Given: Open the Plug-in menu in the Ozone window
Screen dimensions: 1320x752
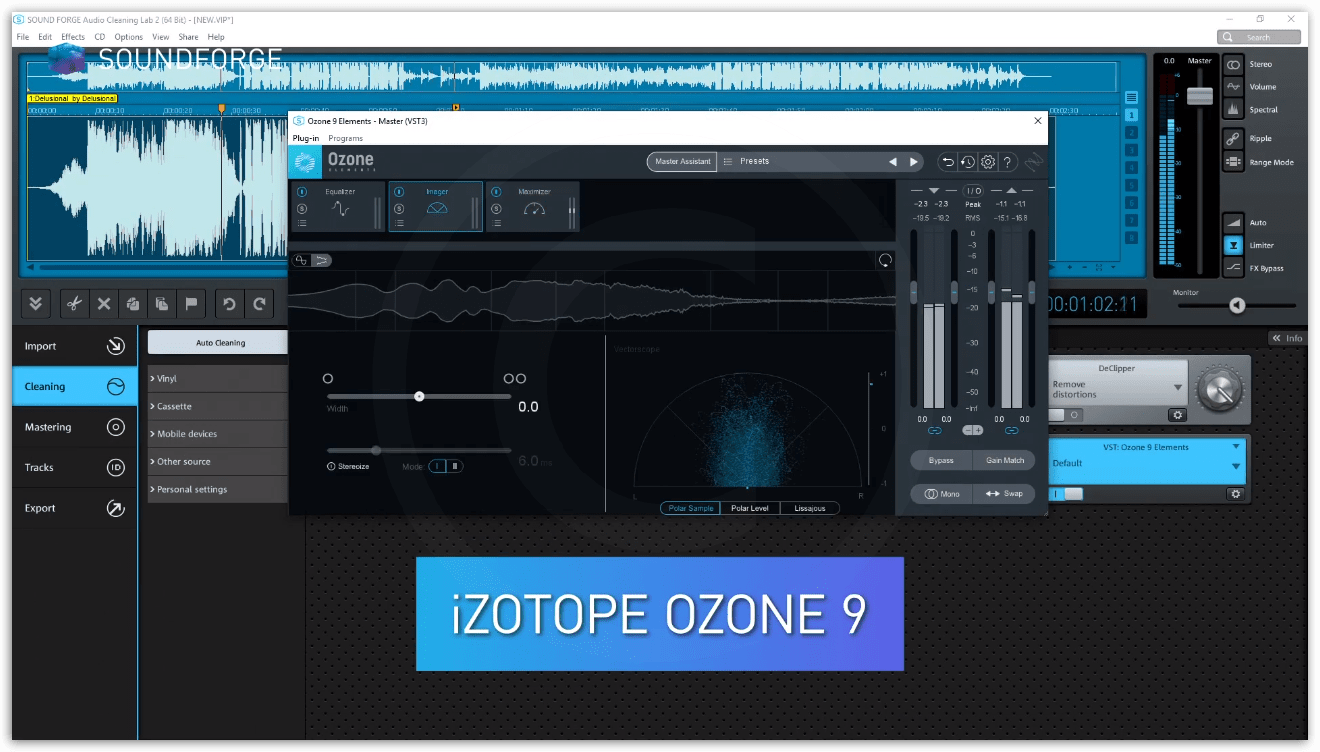Looking at the screenshot, I should pos(305,138).
